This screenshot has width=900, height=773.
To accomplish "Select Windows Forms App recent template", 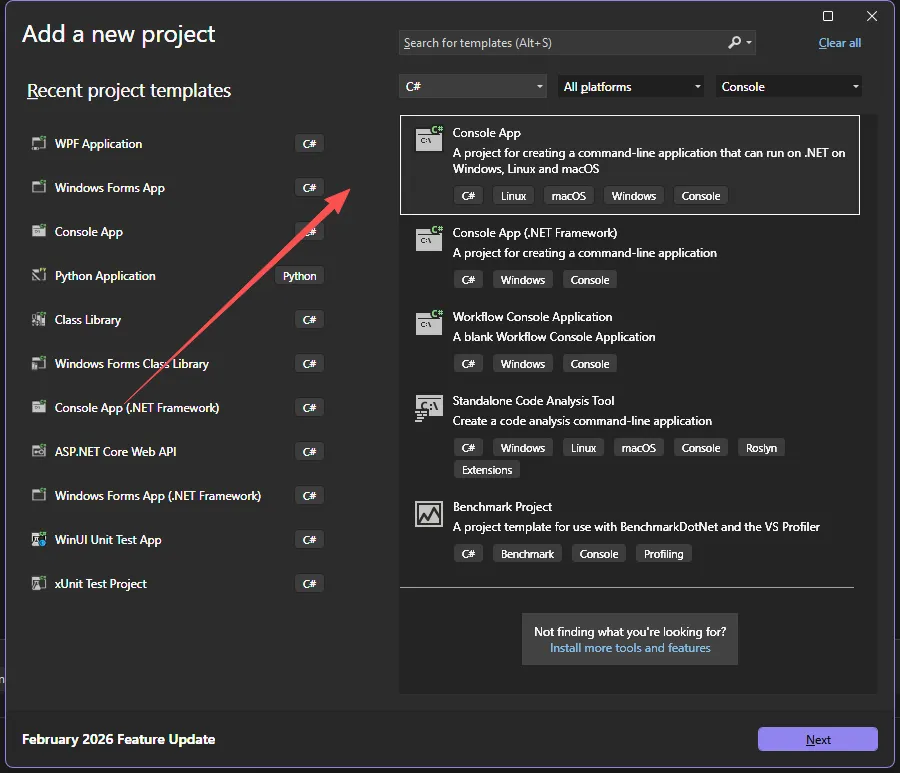I will click(x=110, y=188).
